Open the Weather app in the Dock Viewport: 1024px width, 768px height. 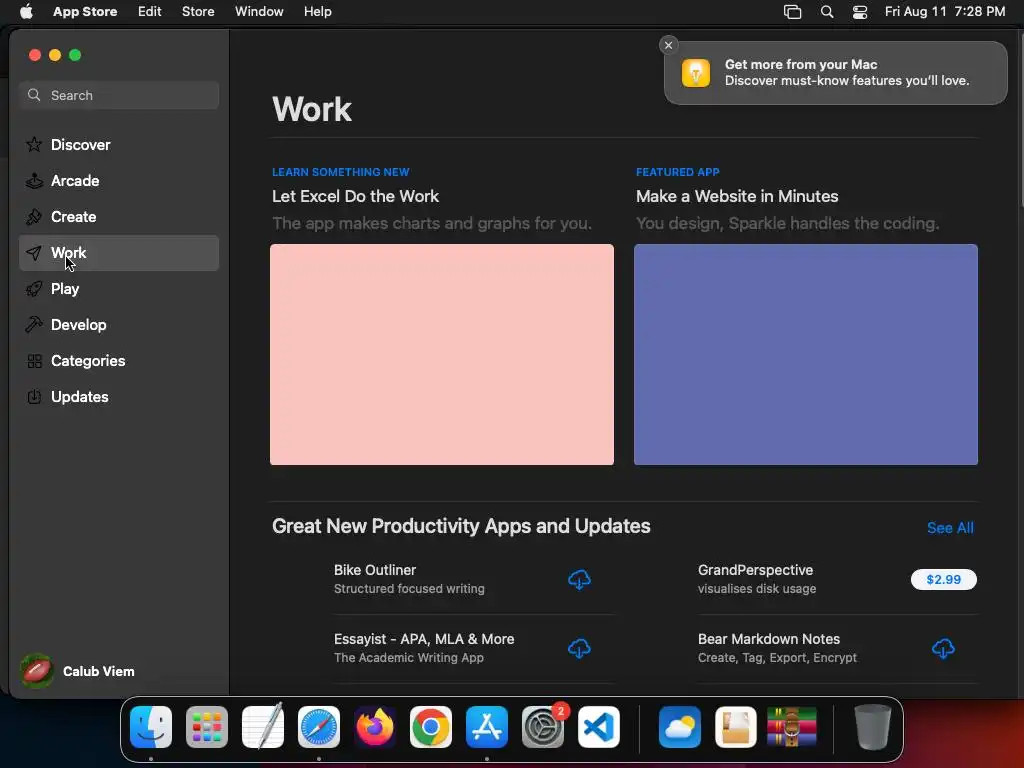point(680,727)
